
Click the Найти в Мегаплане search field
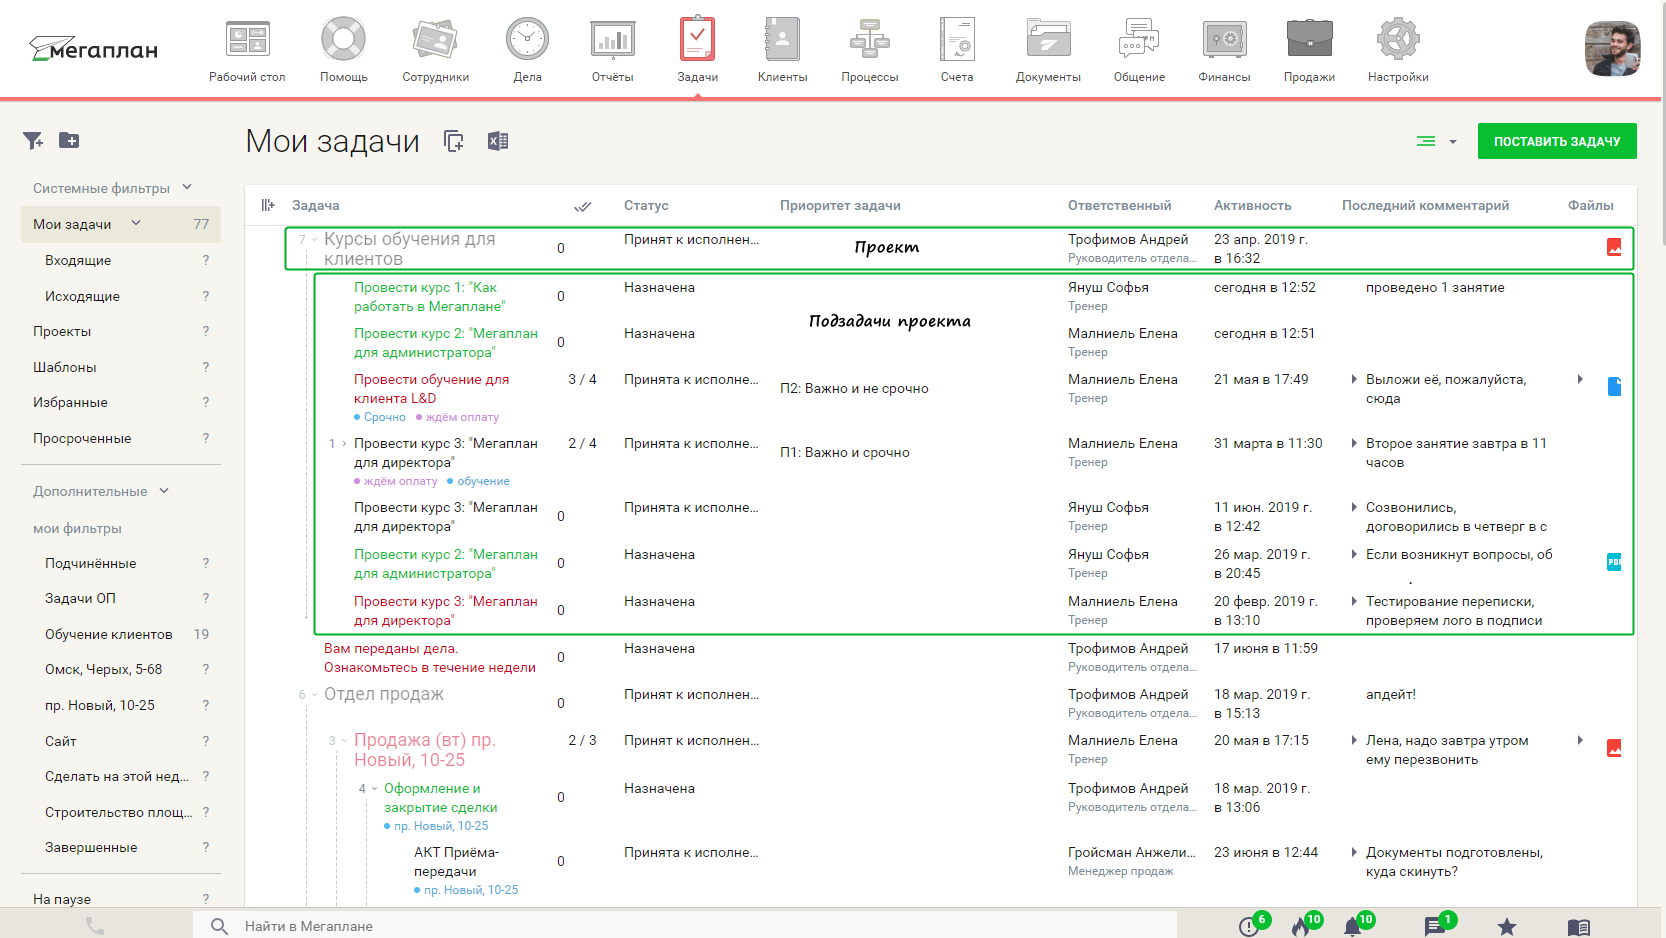point(685,926)
